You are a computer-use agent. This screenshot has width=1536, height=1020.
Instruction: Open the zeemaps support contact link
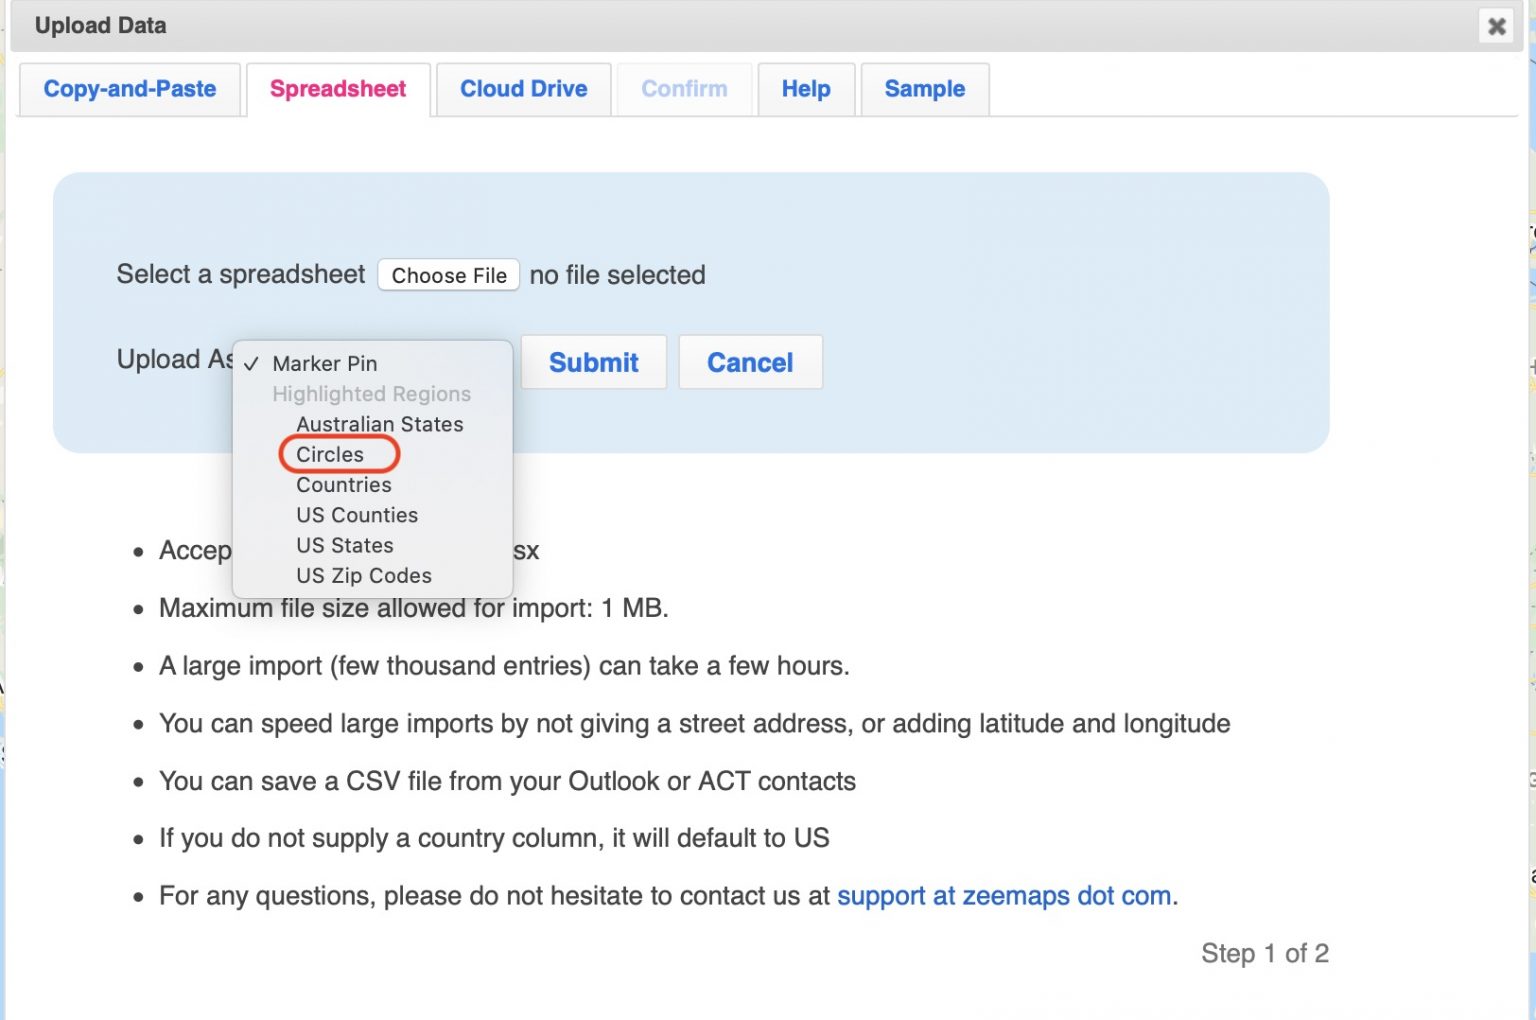(x=1004, y=896)
